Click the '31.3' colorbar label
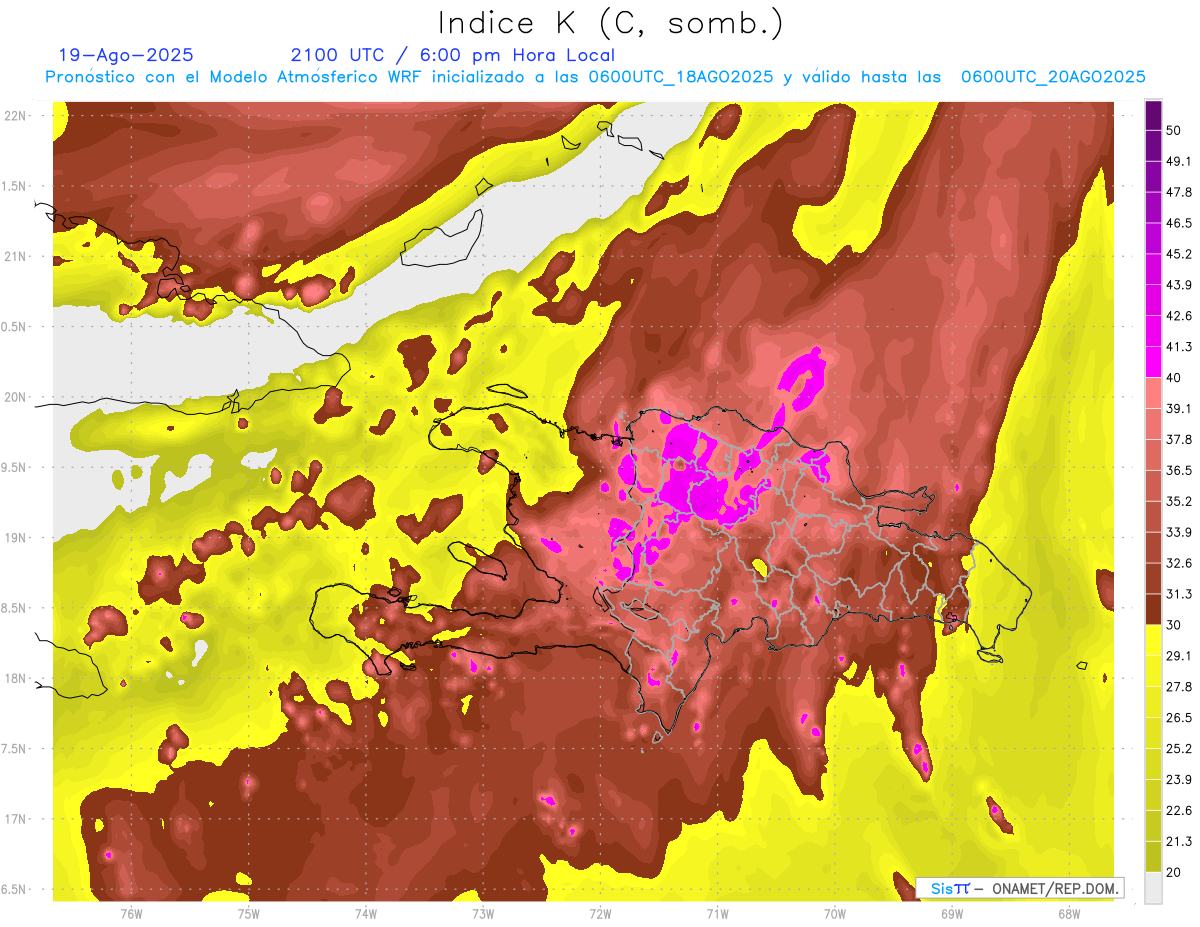1200x927 pixels. [1178, 594]
